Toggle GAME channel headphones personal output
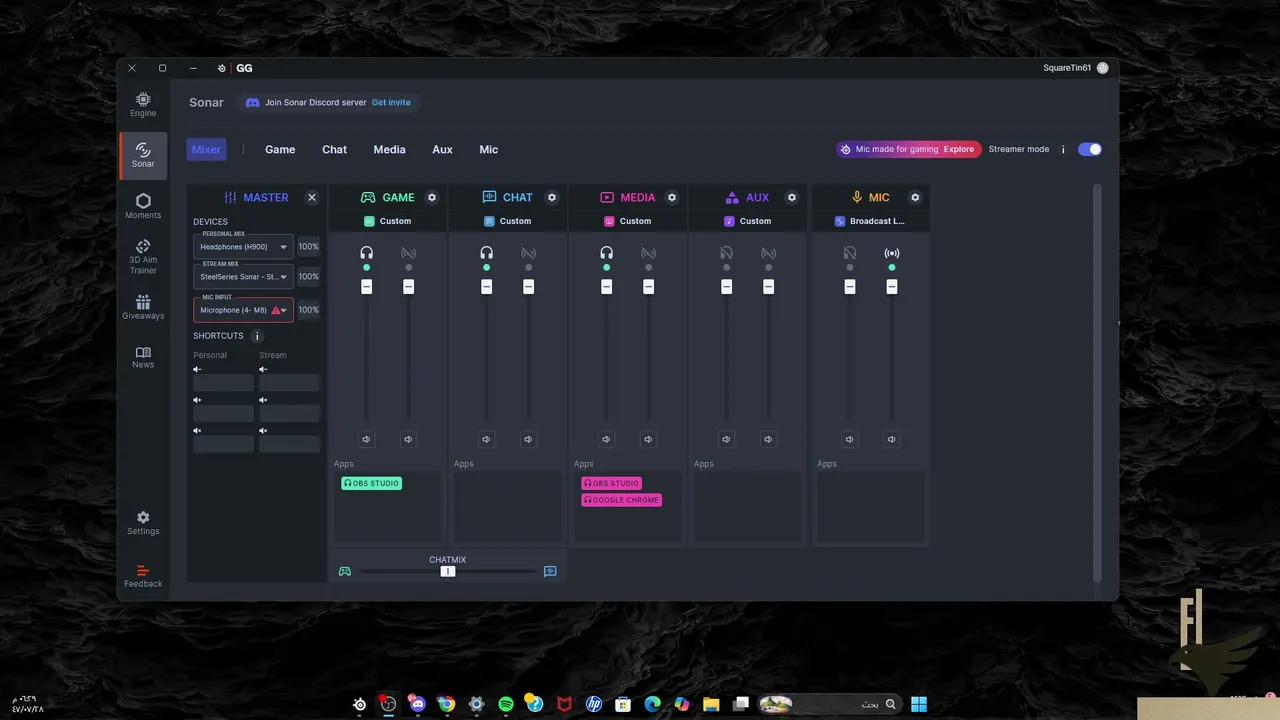This screenshot has width=1280, height=720. pos(366,253)
